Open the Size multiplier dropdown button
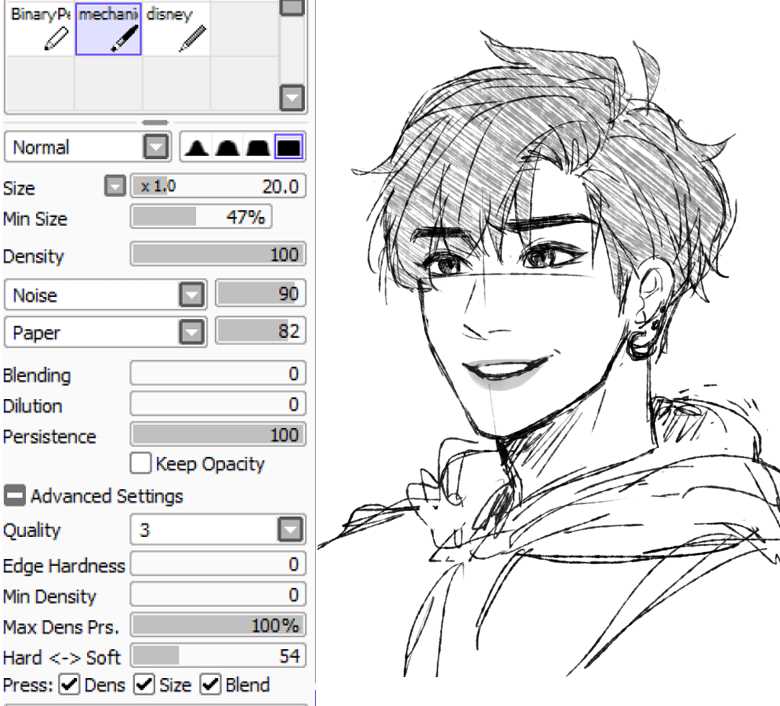The height and width of the screenshot is (706, 780). point(115,187)
